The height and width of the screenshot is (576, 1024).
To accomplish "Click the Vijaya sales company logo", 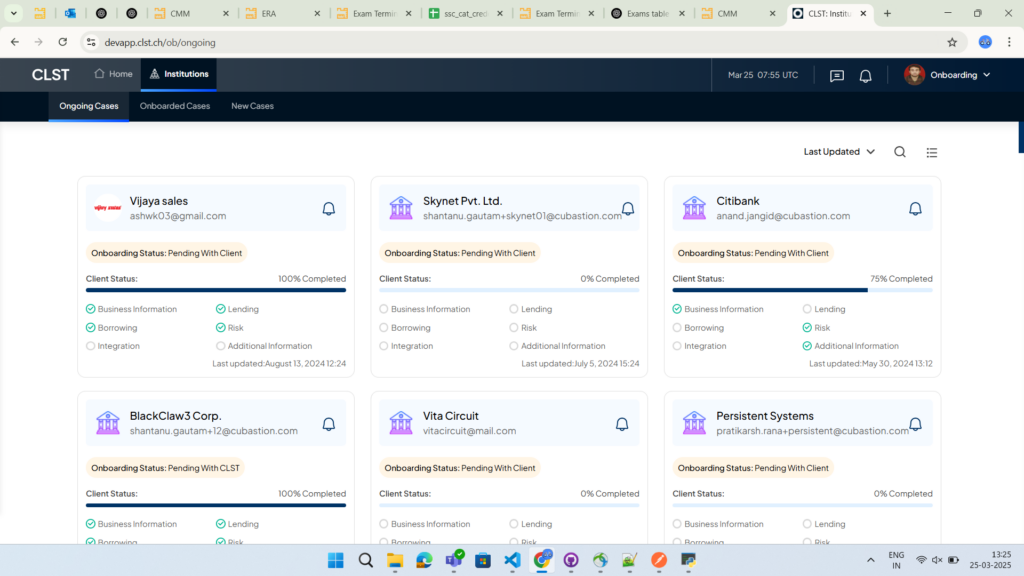I will (x=108, y=208).
